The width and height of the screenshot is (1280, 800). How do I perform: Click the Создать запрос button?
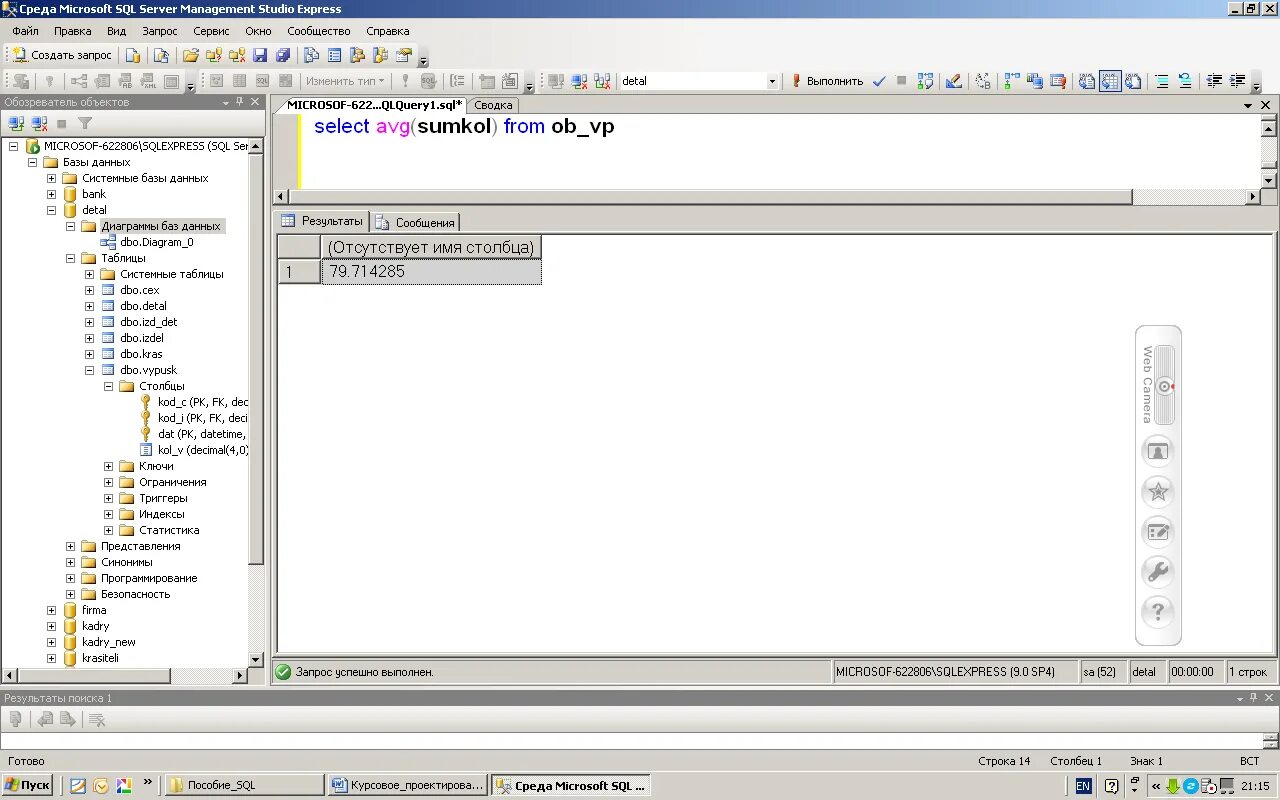(61, 55)
